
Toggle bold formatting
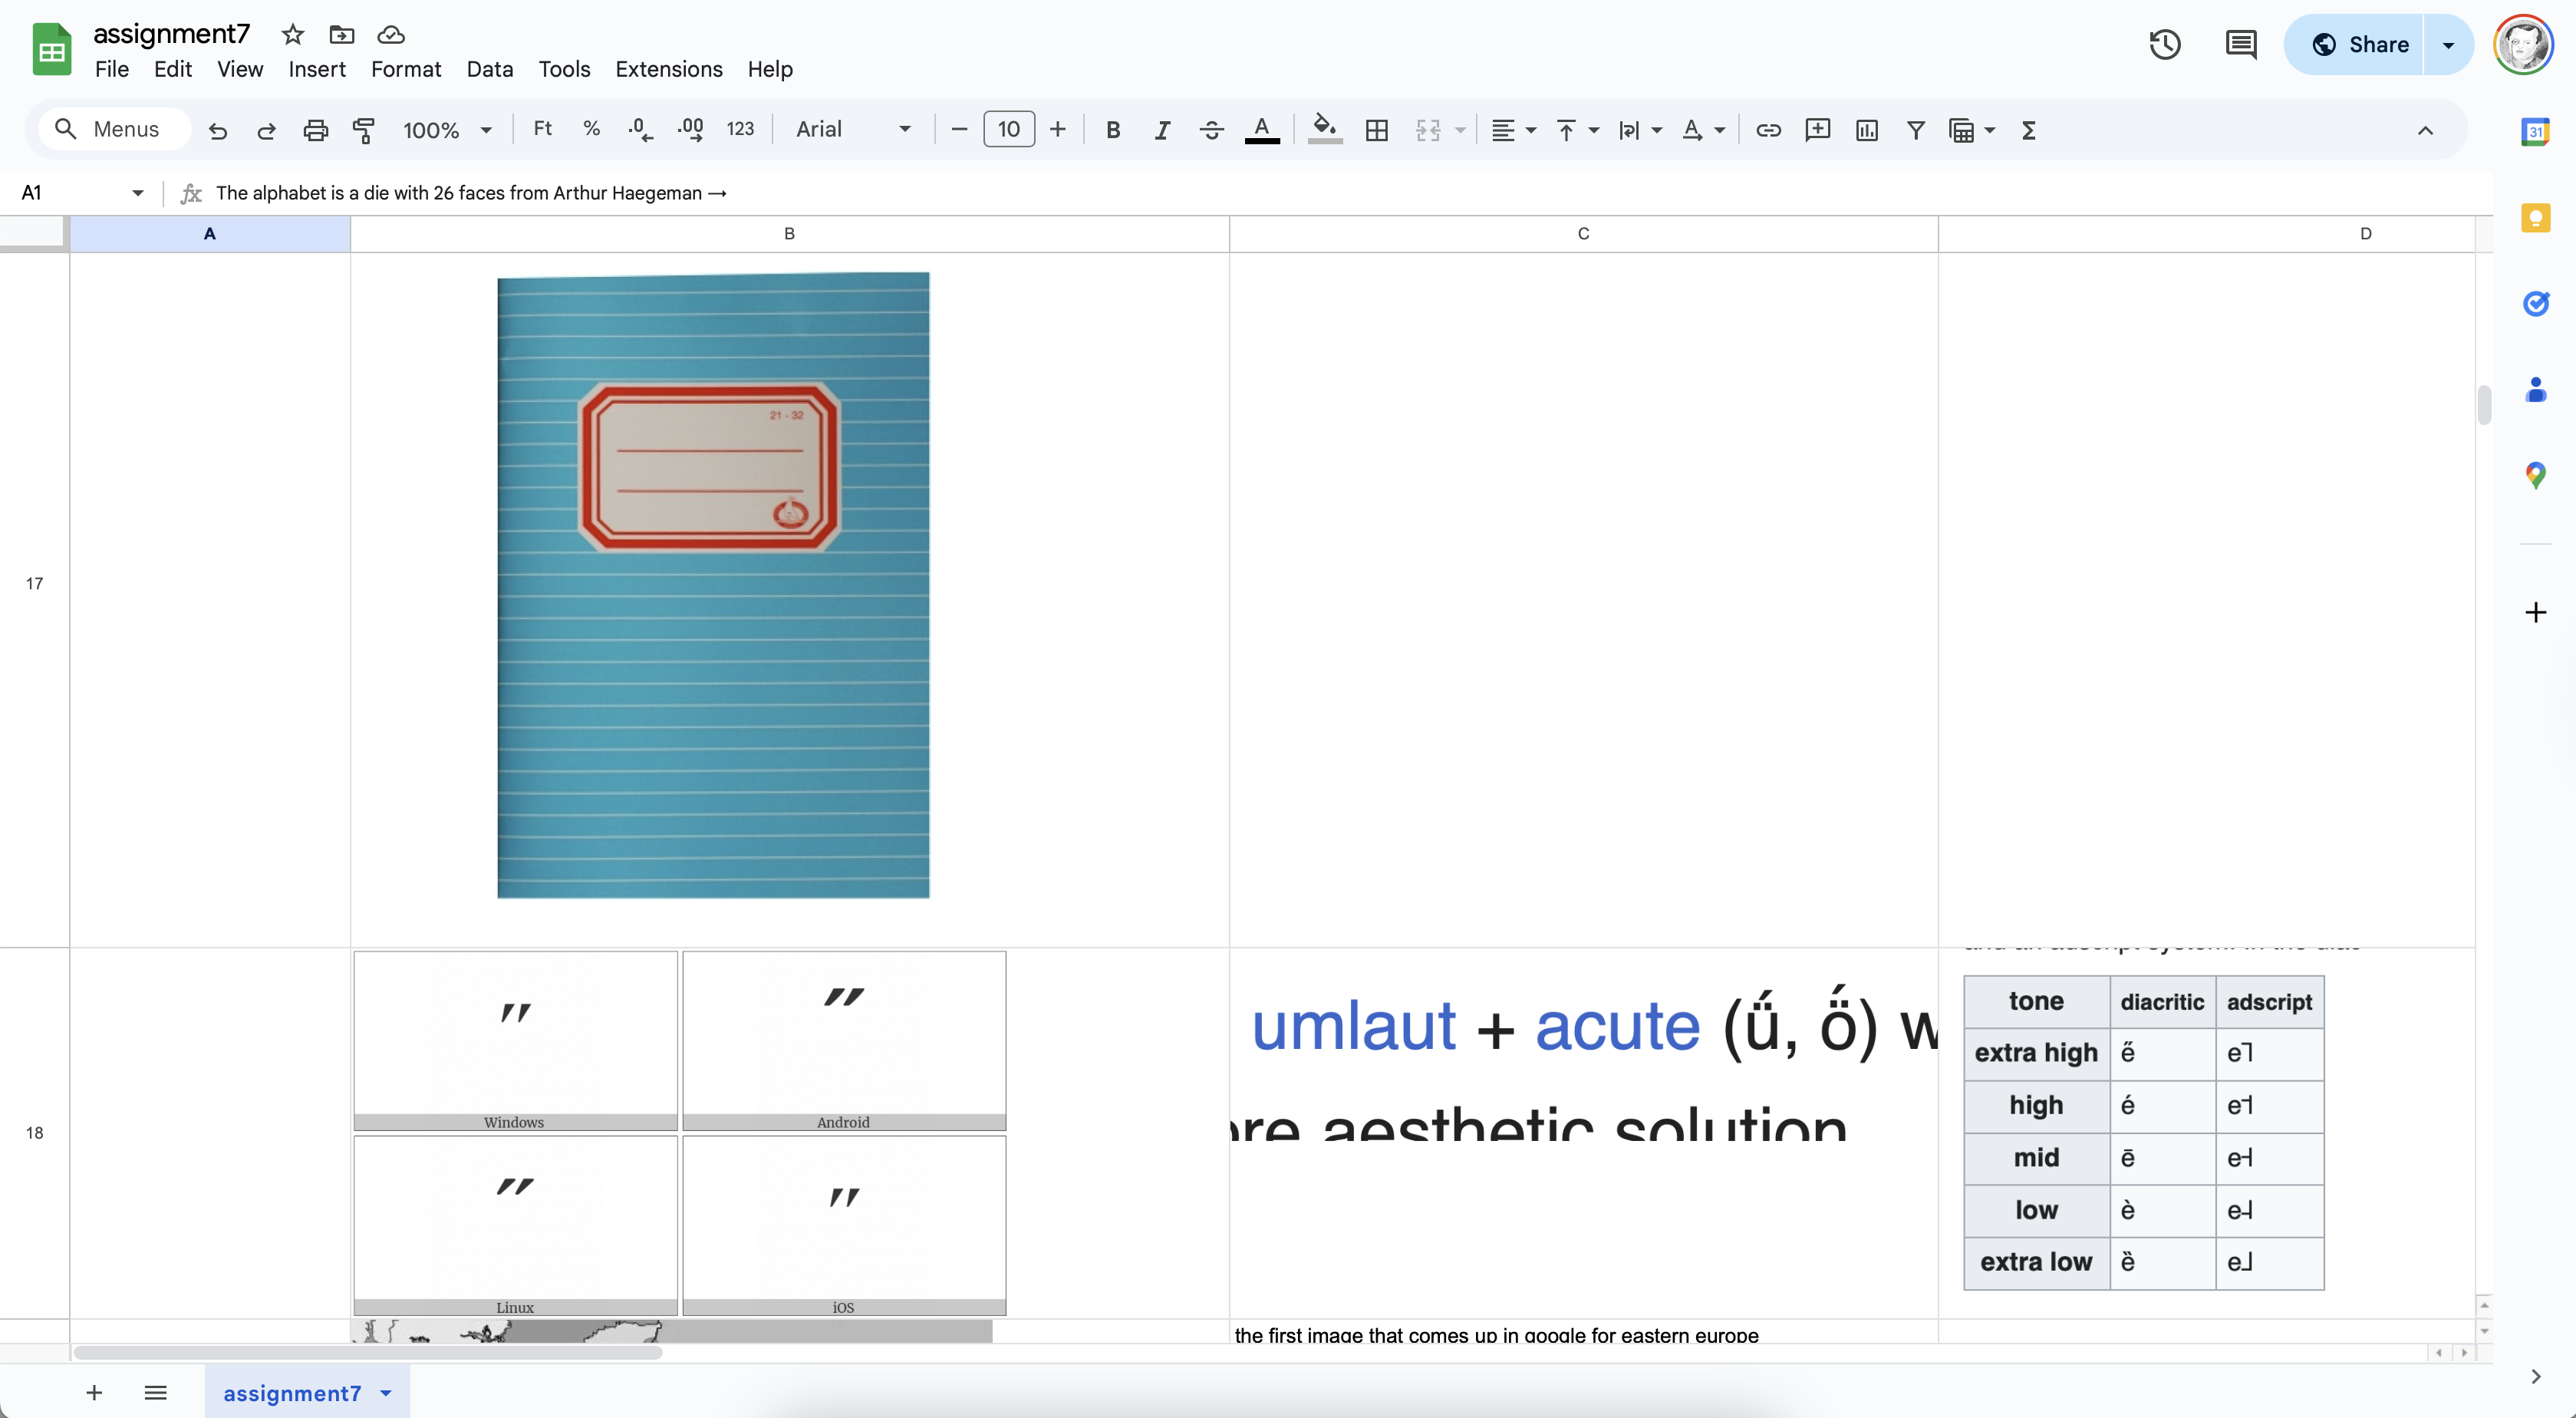pyautogui.click(x=1112, y=130)
